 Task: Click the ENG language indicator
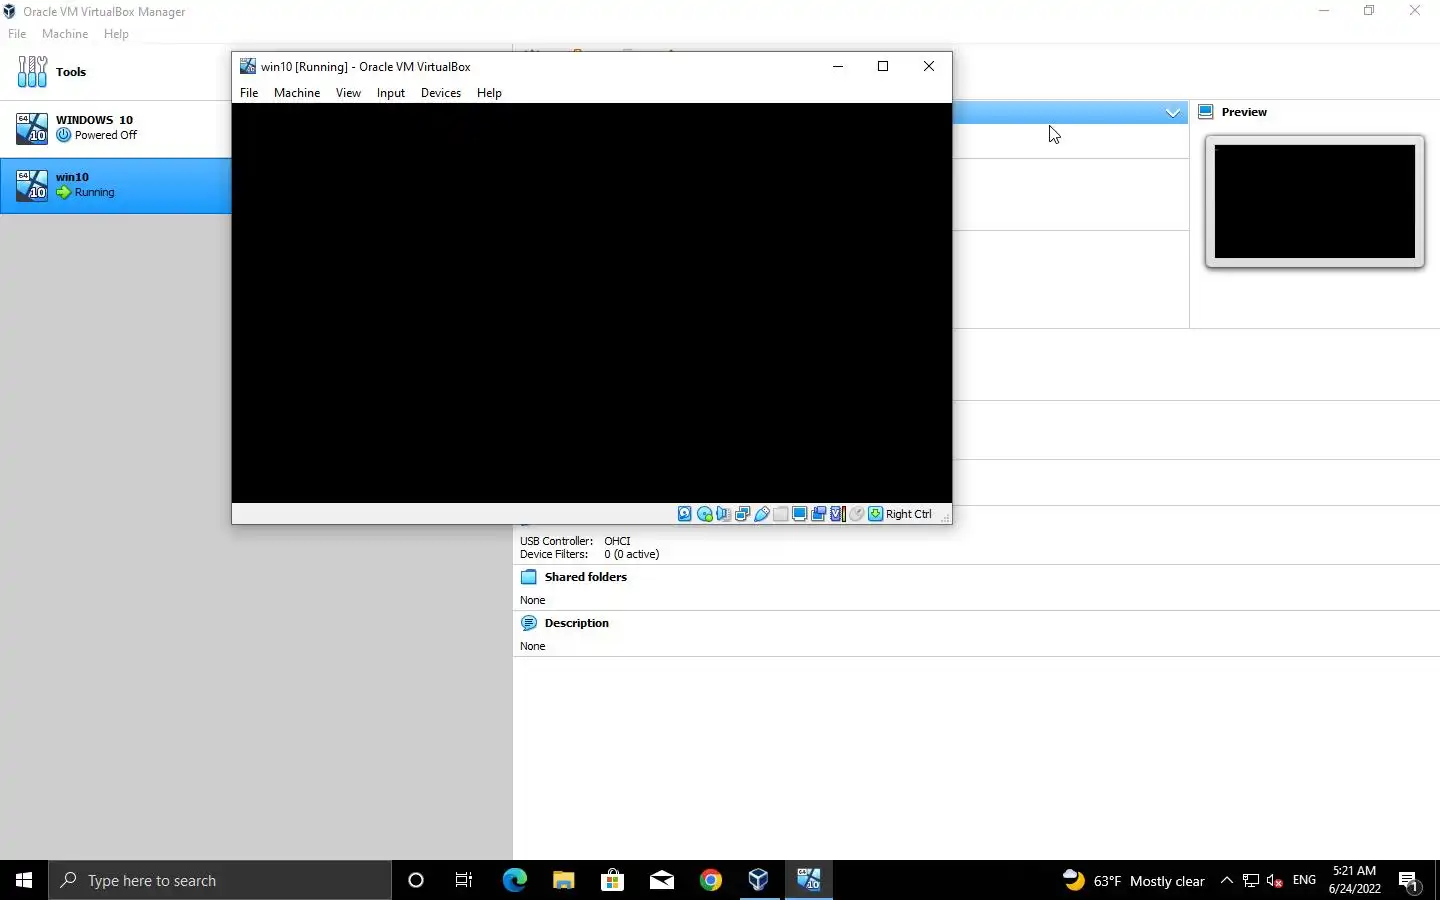point(1304,881)
